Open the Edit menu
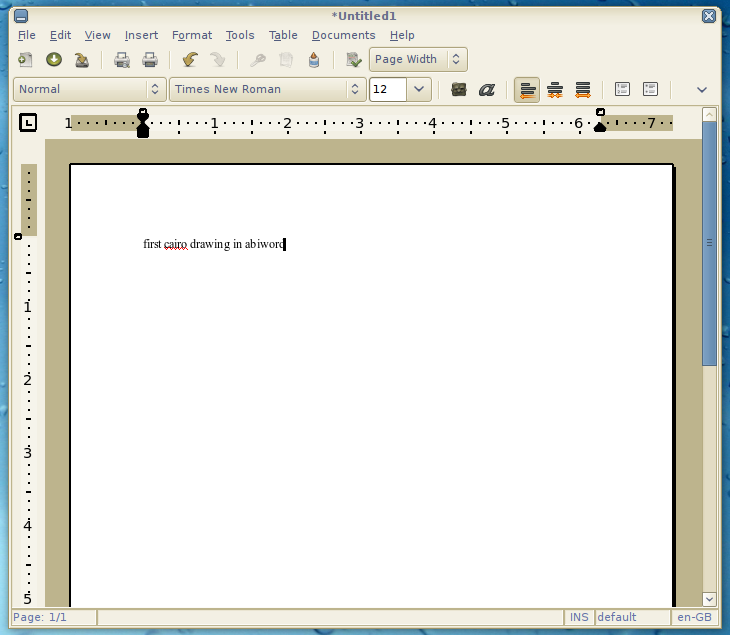Image resolution: width=730 pixels, height=635 pixels. tap(61, 35)
